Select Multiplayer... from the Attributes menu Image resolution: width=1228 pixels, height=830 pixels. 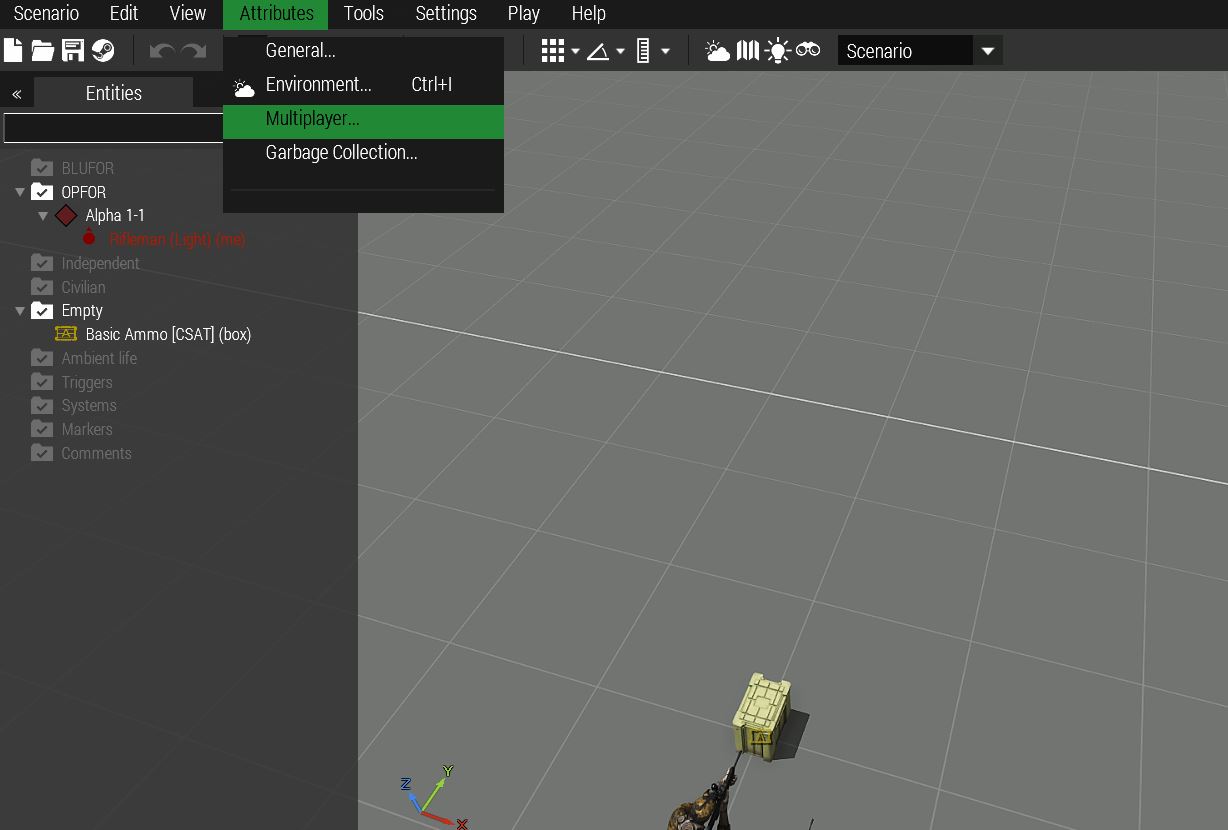click(x=312, y=119)
